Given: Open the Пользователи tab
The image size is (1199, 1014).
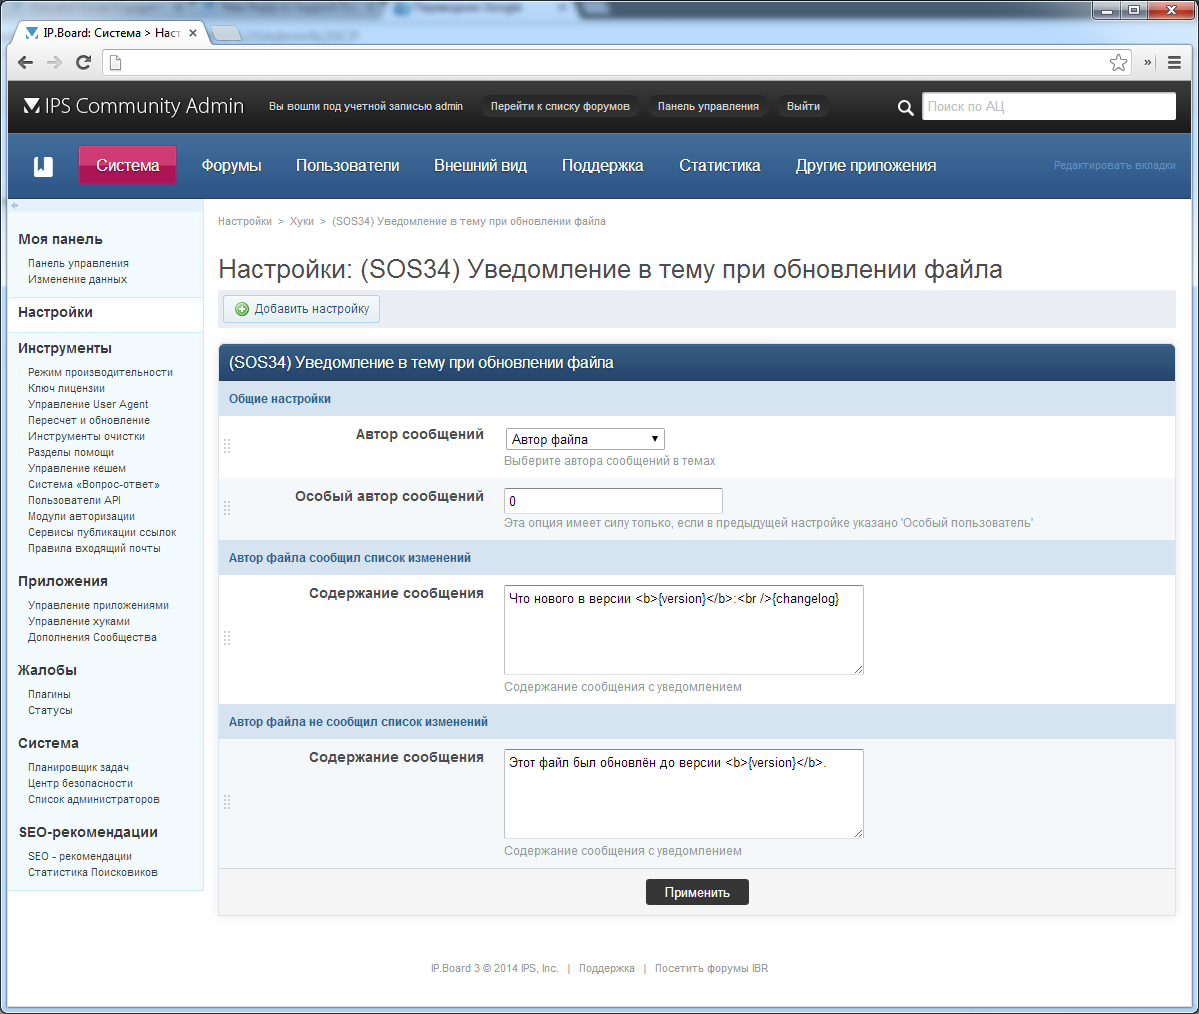Looking at the screenshot, I should (x=348, y=165).
